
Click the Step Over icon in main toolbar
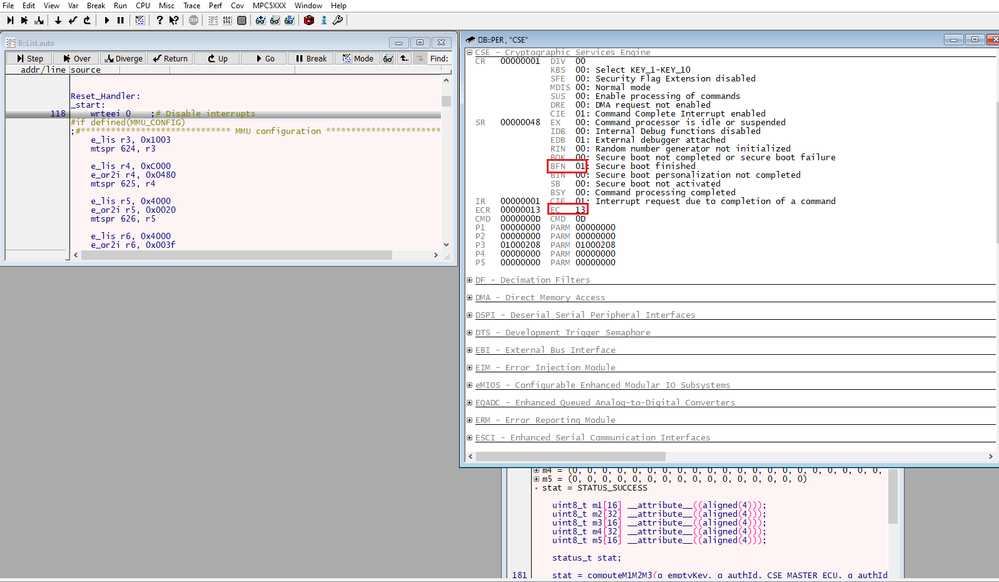[24, 20]
